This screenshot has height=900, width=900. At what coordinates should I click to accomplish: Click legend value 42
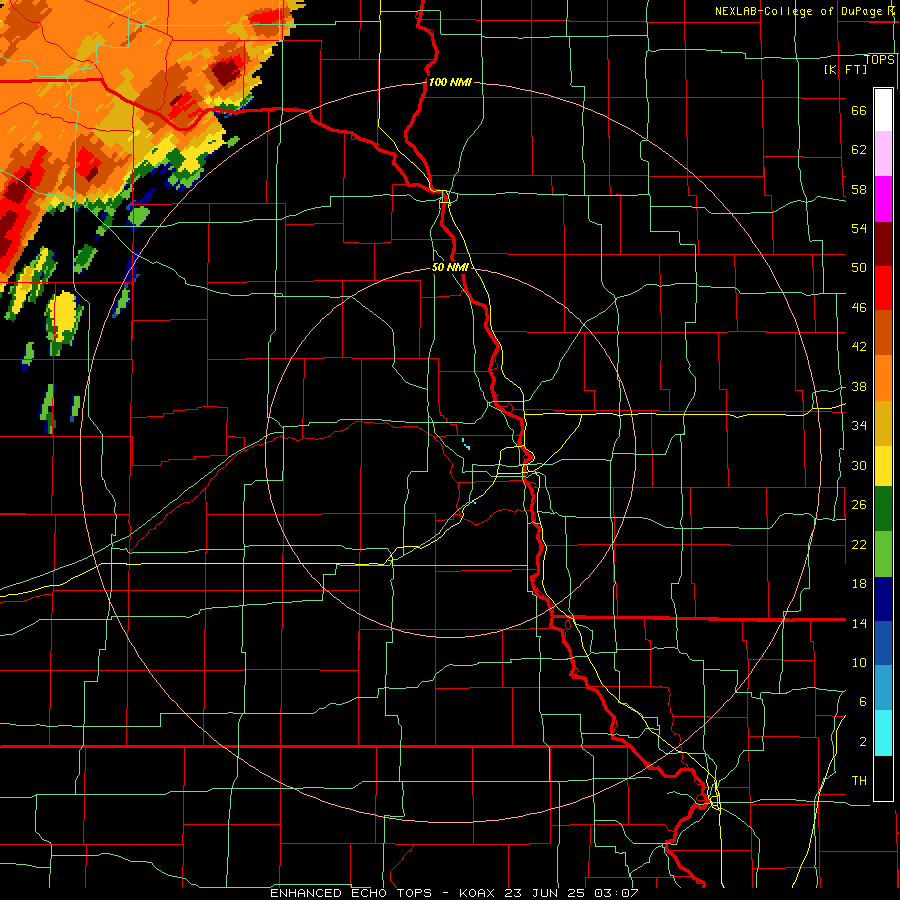coord(859,347)
